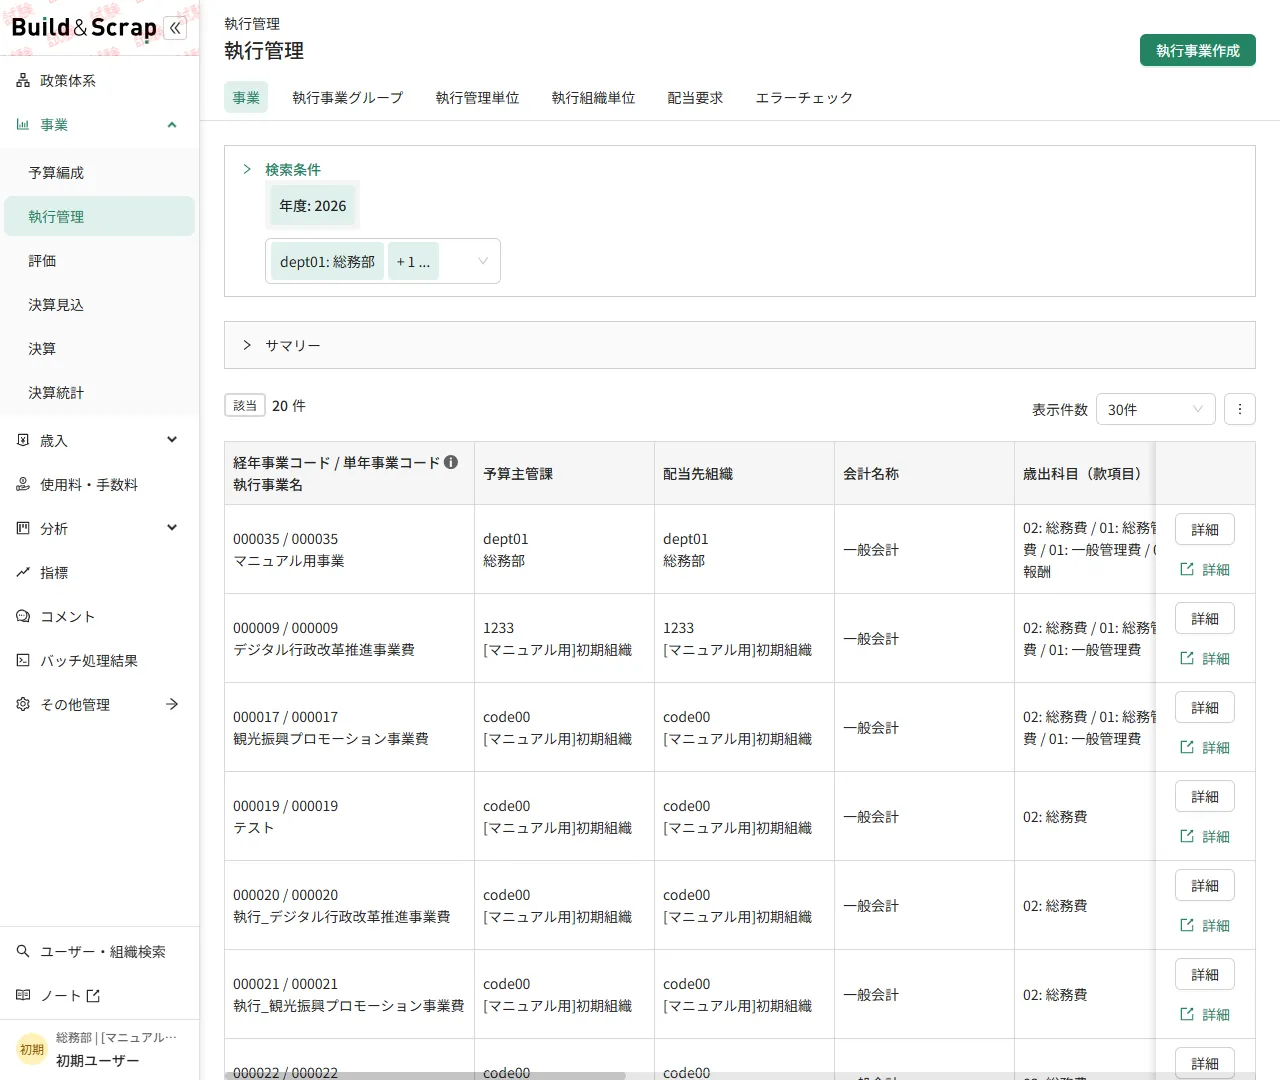This screenshot has height=1080, width=1280.
Task: Click the 指標 trend line icon
Action: [x=23, y=573]
